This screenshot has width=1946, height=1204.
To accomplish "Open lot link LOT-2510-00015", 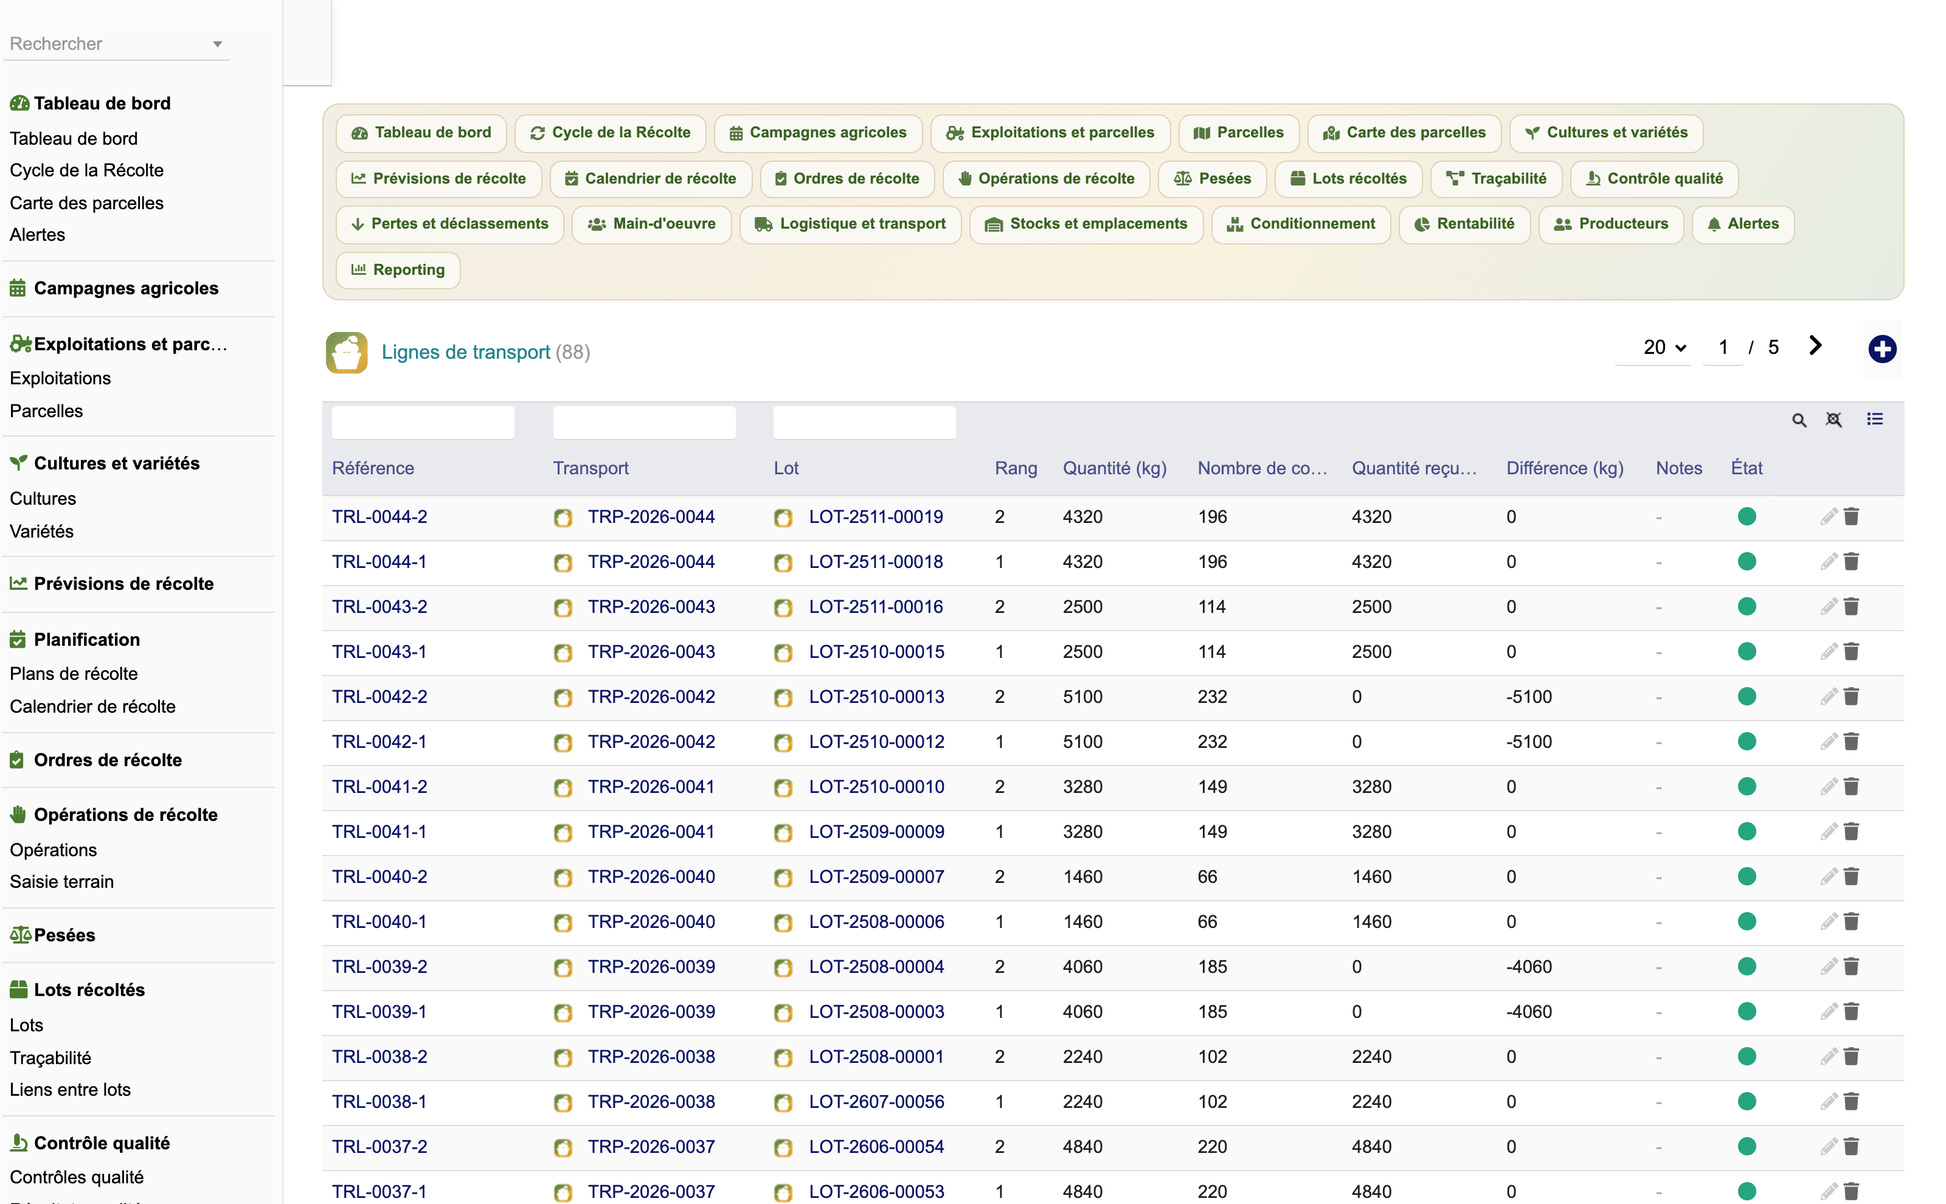I will [876, 652].
